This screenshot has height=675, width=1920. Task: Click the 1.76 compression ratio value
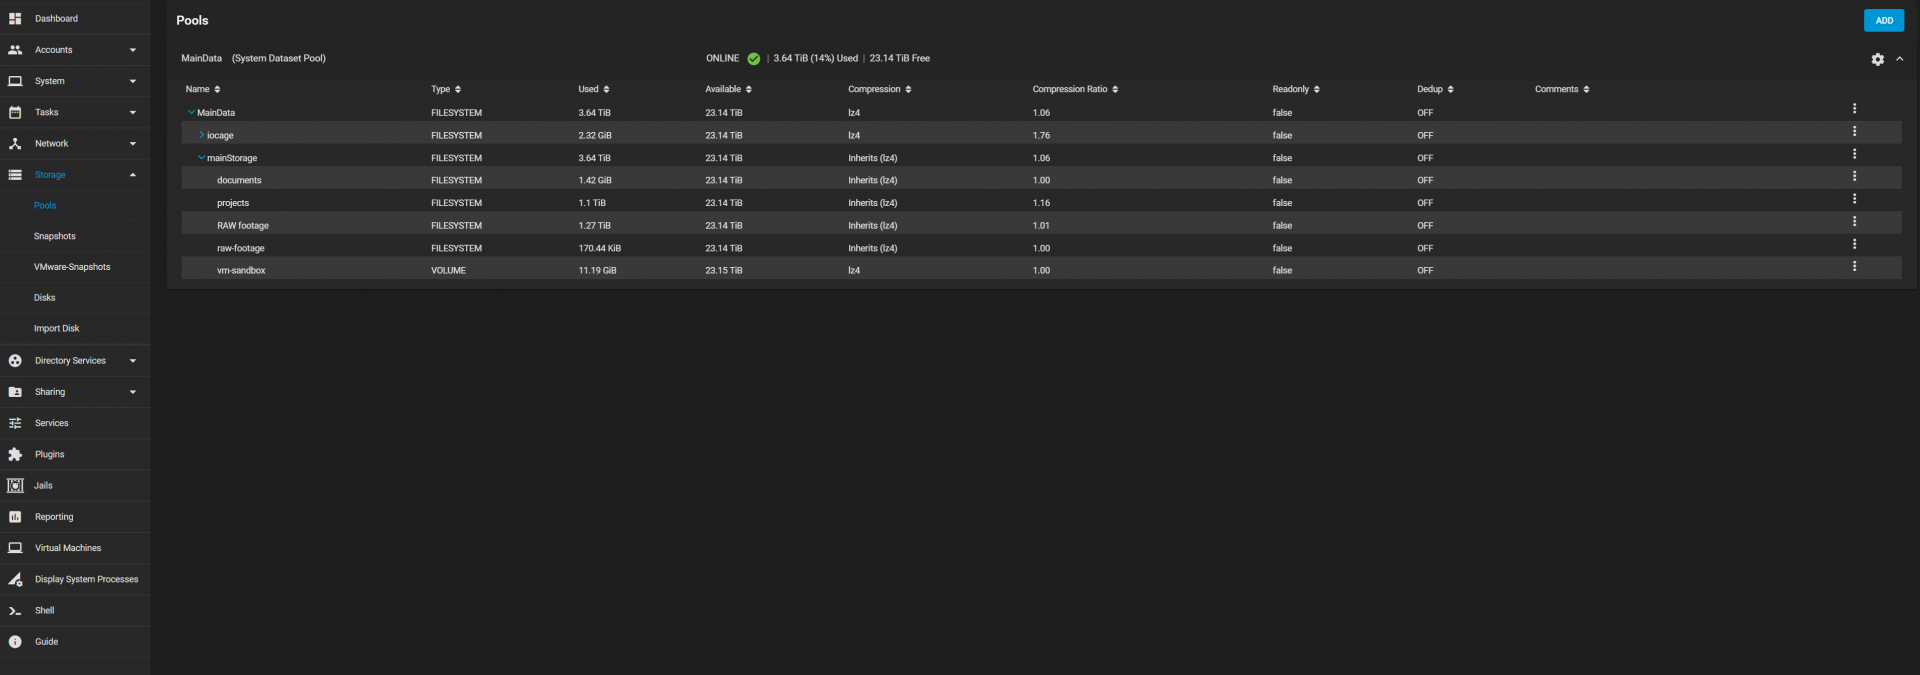(x=1041, y=135)
